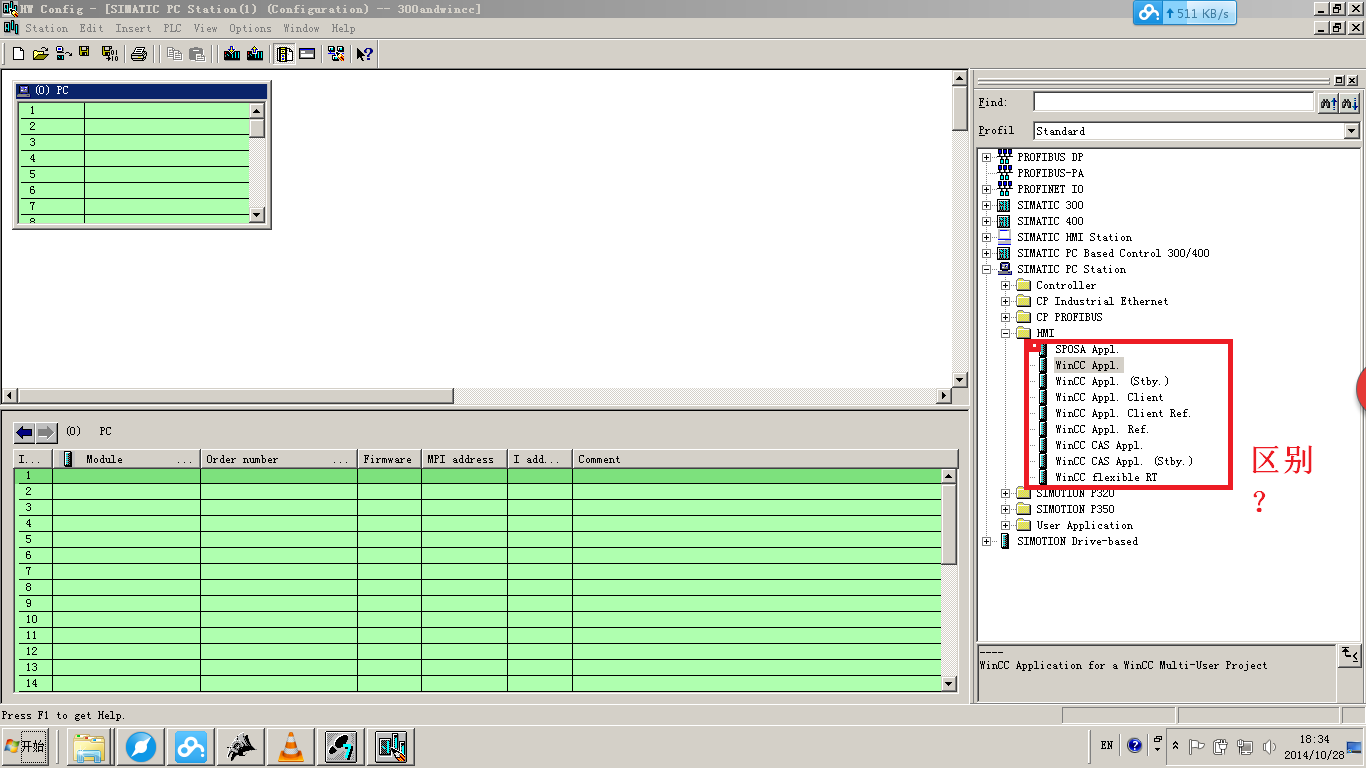Click the EN language indicator in tray
The width and height of the screenshot is (1366, 768).
1107,745
